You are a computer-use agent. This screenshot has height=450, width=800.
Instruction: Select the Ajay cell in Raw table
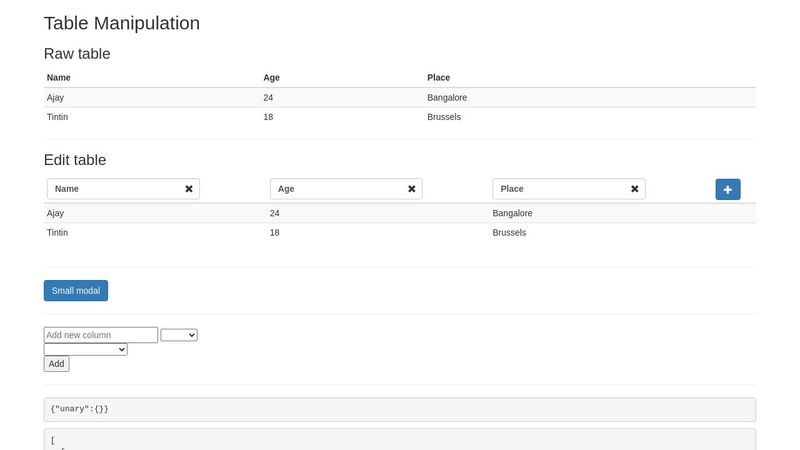[57, 98]
